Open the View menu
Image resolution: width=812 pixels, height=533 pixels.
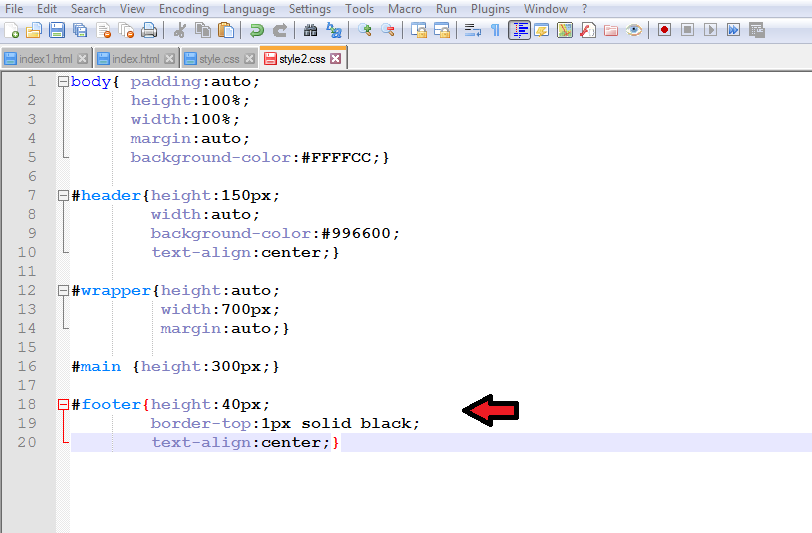tap(132, 9)
